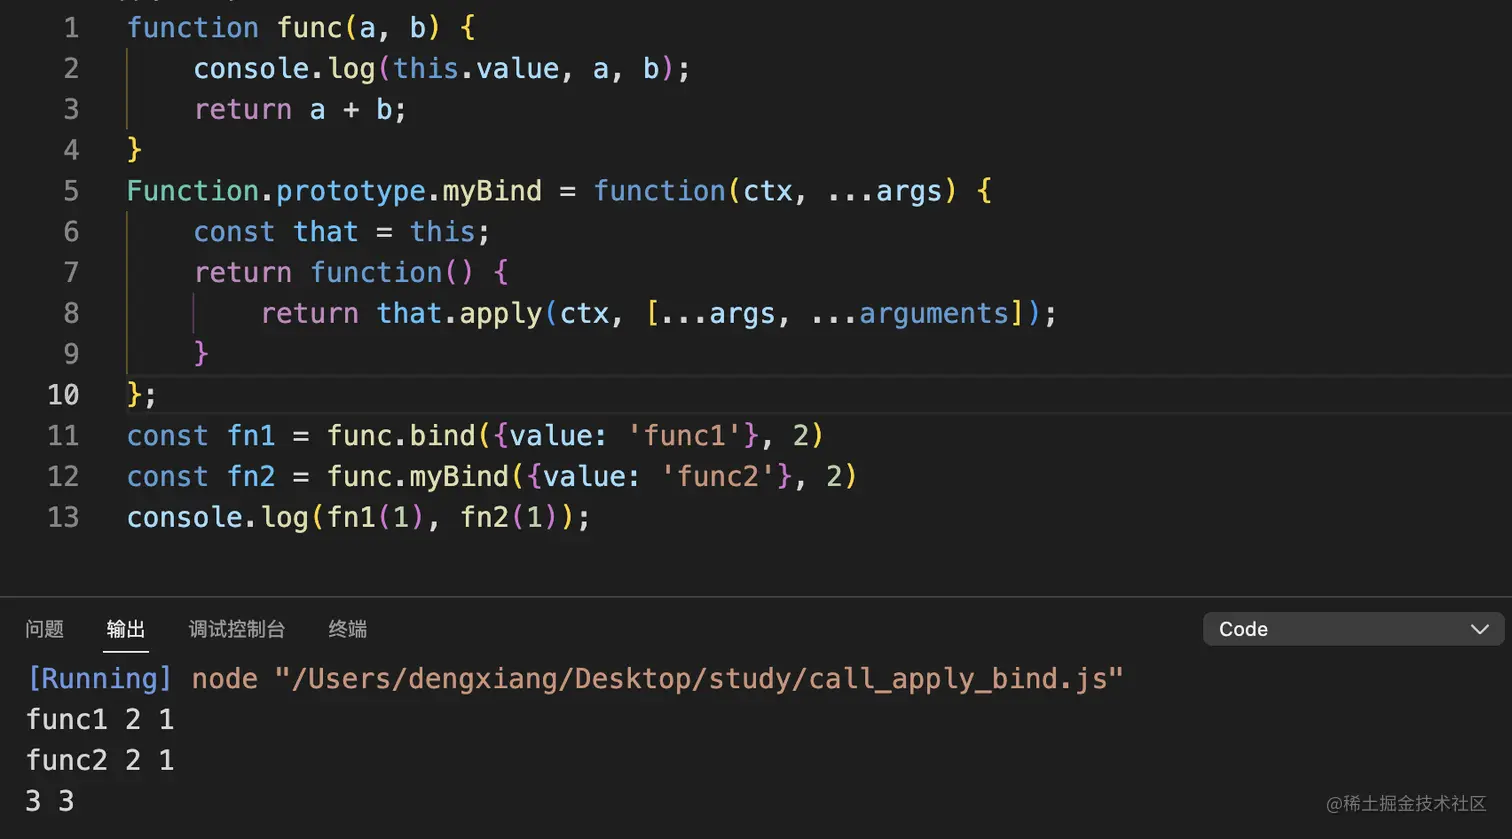
Task: Click line number 4 in the gutter
Action: [71, 150]
